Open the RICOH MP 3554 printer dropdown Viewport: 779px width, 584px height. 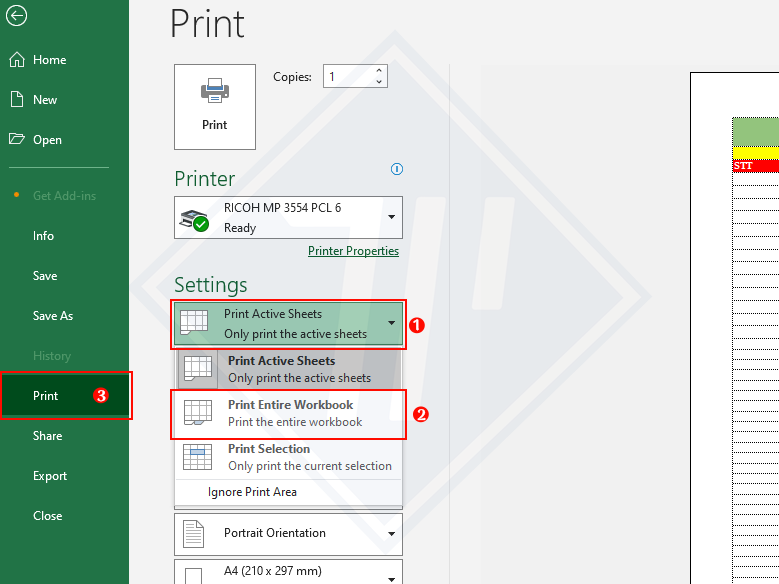click(x=288, y=218)
